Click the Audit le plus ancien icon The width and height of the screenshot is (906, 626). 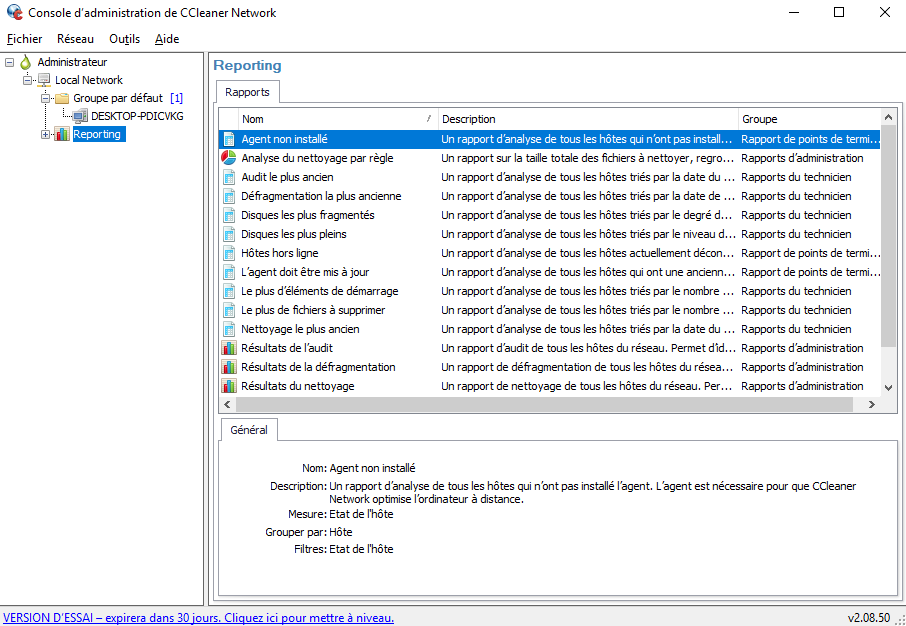(x=229, y=177)
